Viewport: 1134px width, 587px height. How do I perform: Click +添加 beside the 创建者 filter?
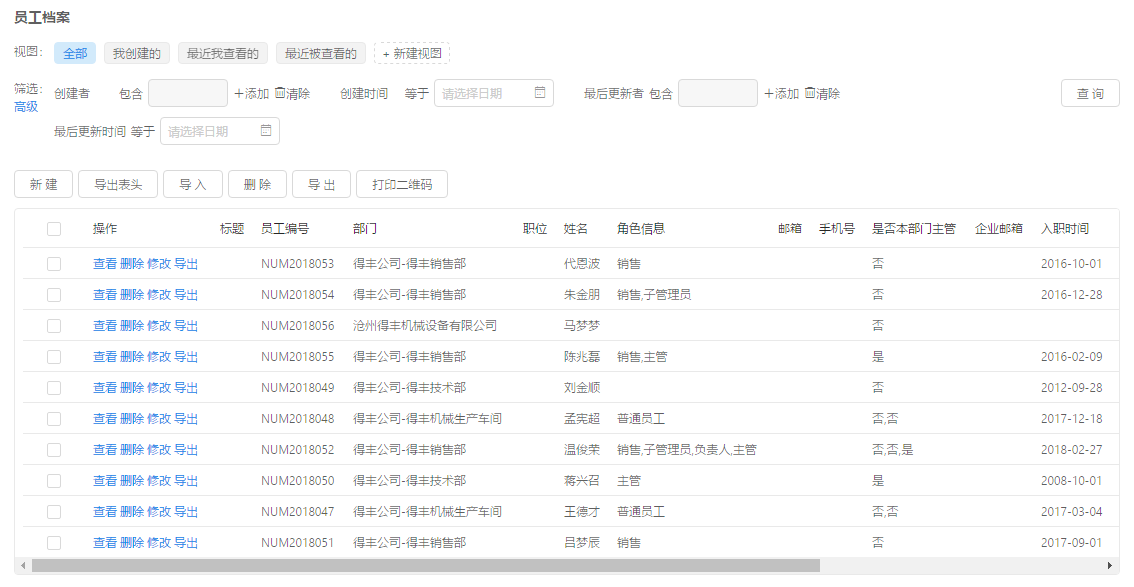pyautogui.click(x=252, y=93)
